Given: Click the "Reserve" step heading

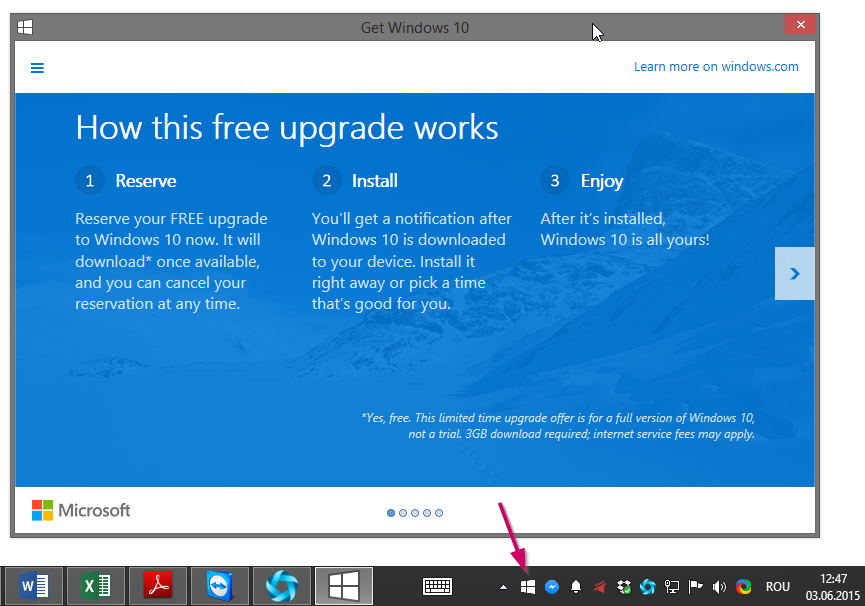Looking at the screenshot, I should [x=146, y=181].
